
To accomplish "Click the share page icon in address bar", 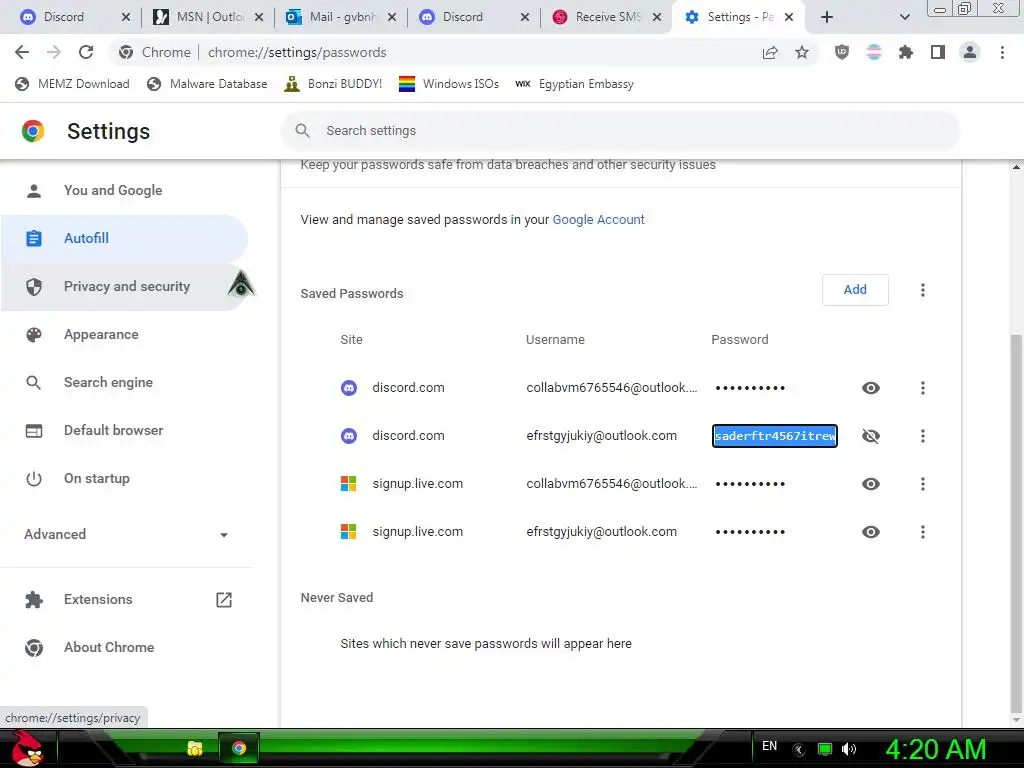I will click(770, 53).
